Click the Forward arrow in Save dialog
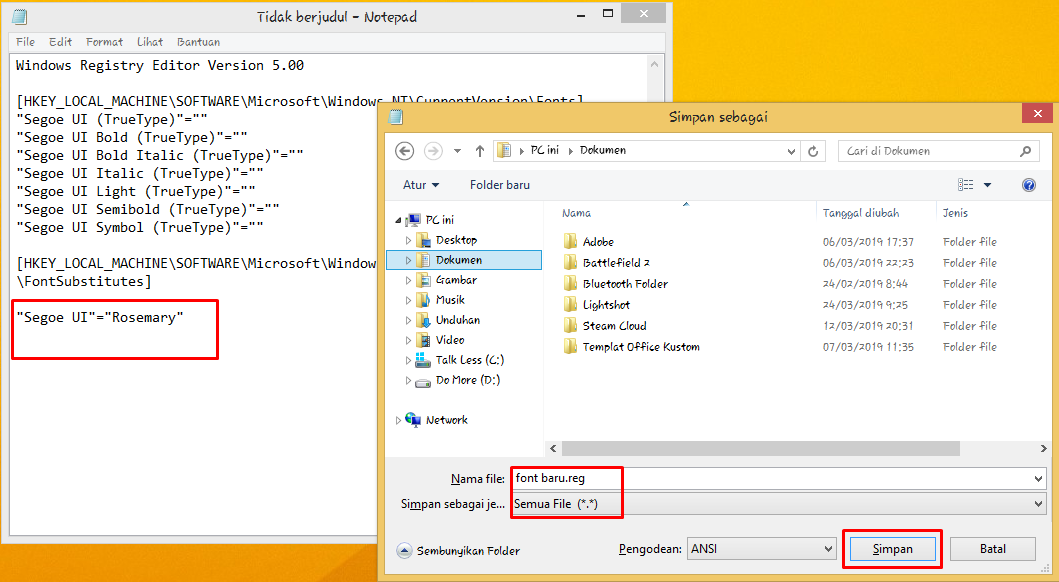 pyautogui.click(x=433, y=151)
